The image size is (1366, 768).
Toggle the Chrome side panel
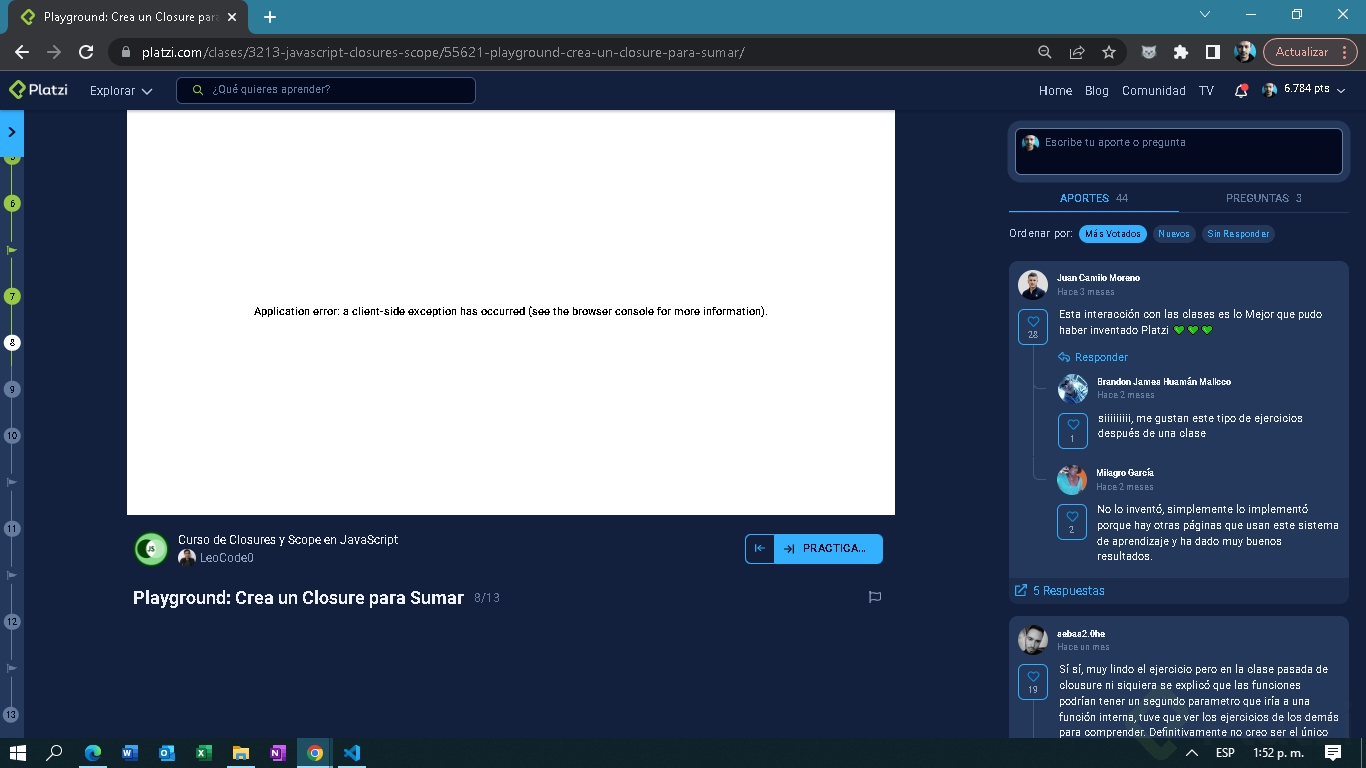1212,52
